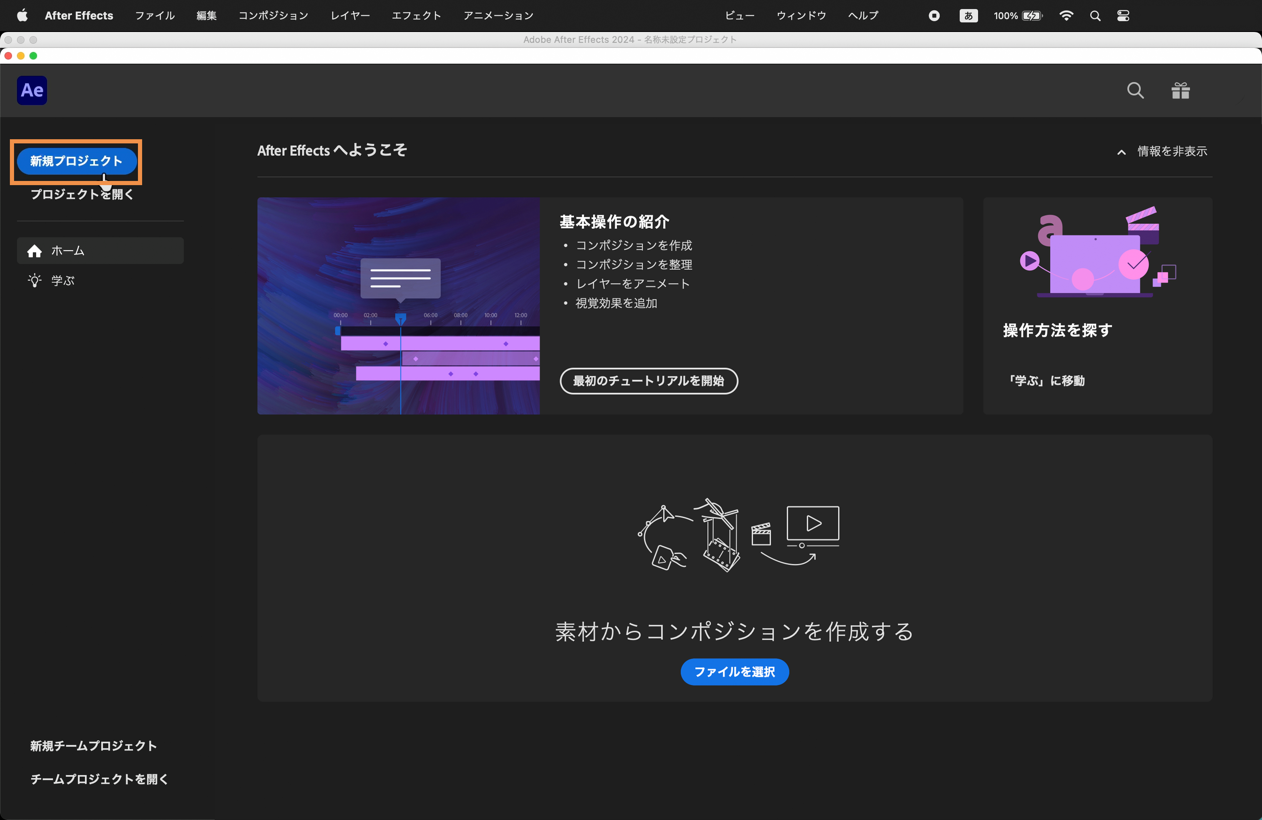
Task: Open the search magnifier in Home header
Action: pyautogui.click(x=1135, y=91)
